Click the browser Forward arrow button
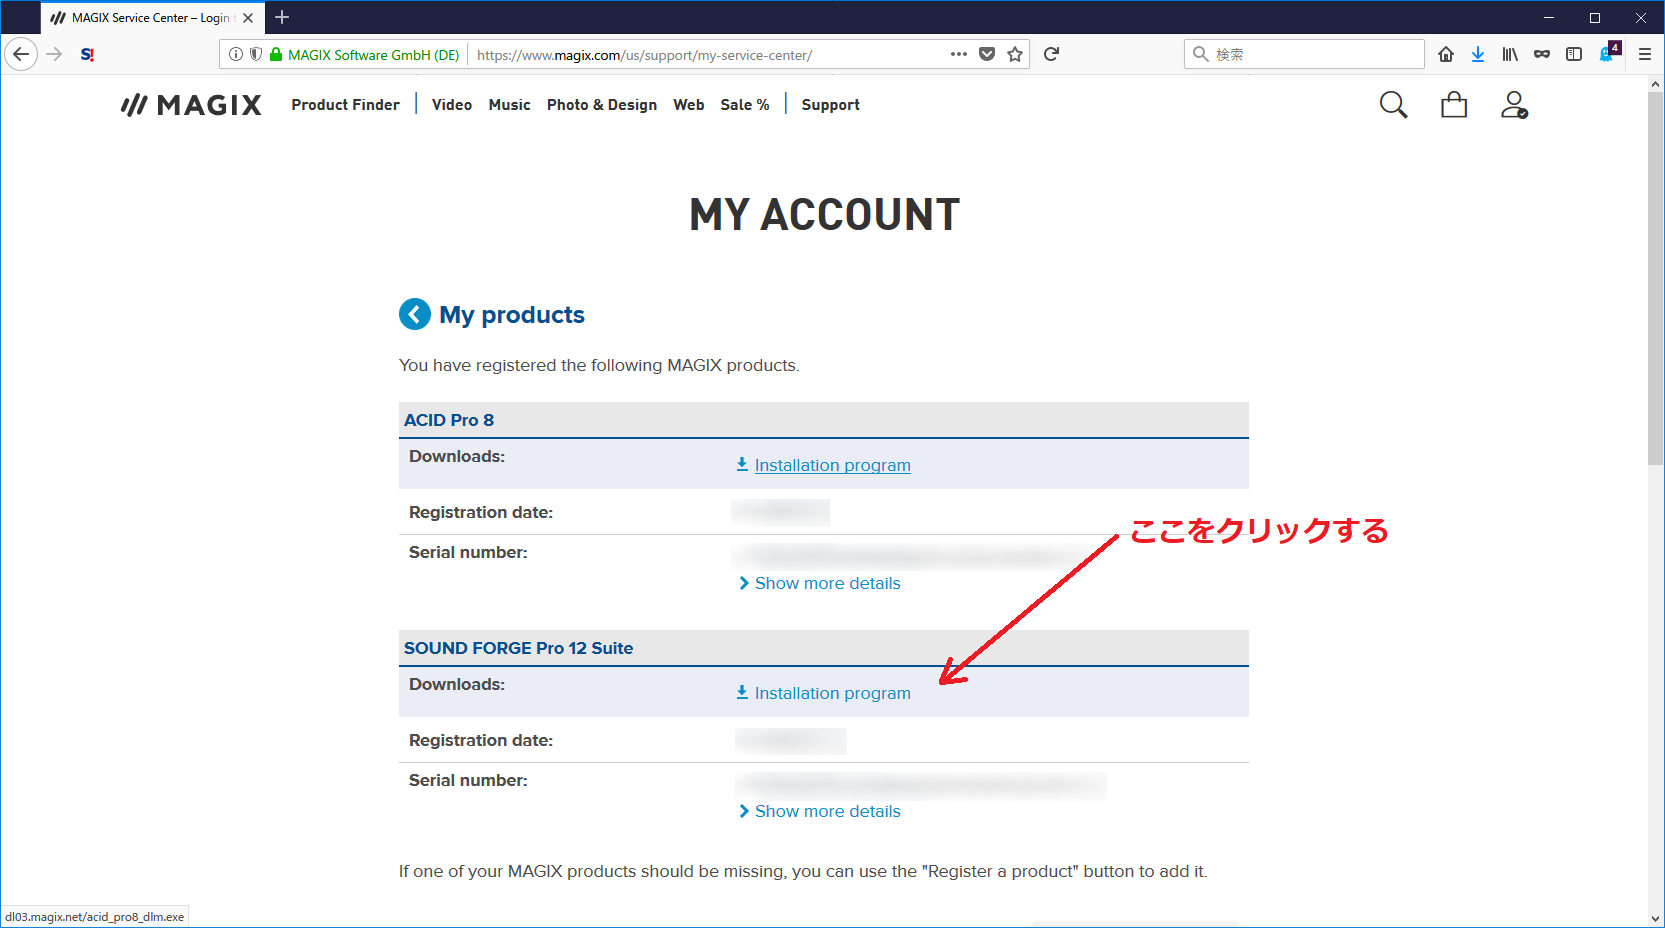 55,54
